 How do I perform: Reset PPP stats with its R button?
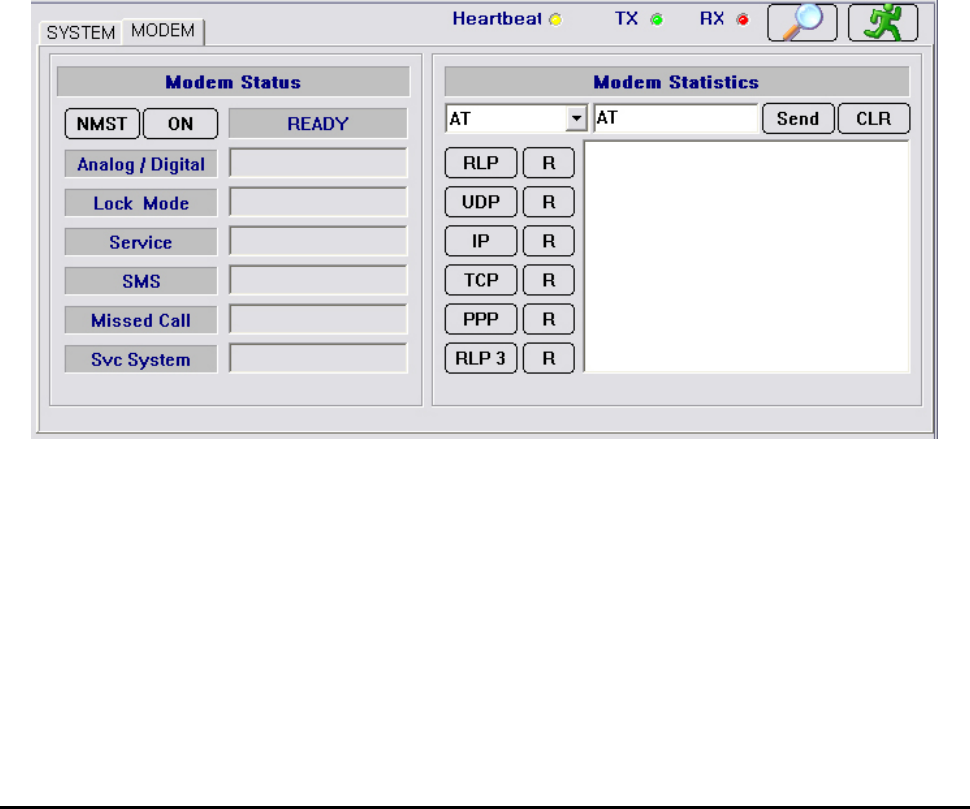pos(549,319)
